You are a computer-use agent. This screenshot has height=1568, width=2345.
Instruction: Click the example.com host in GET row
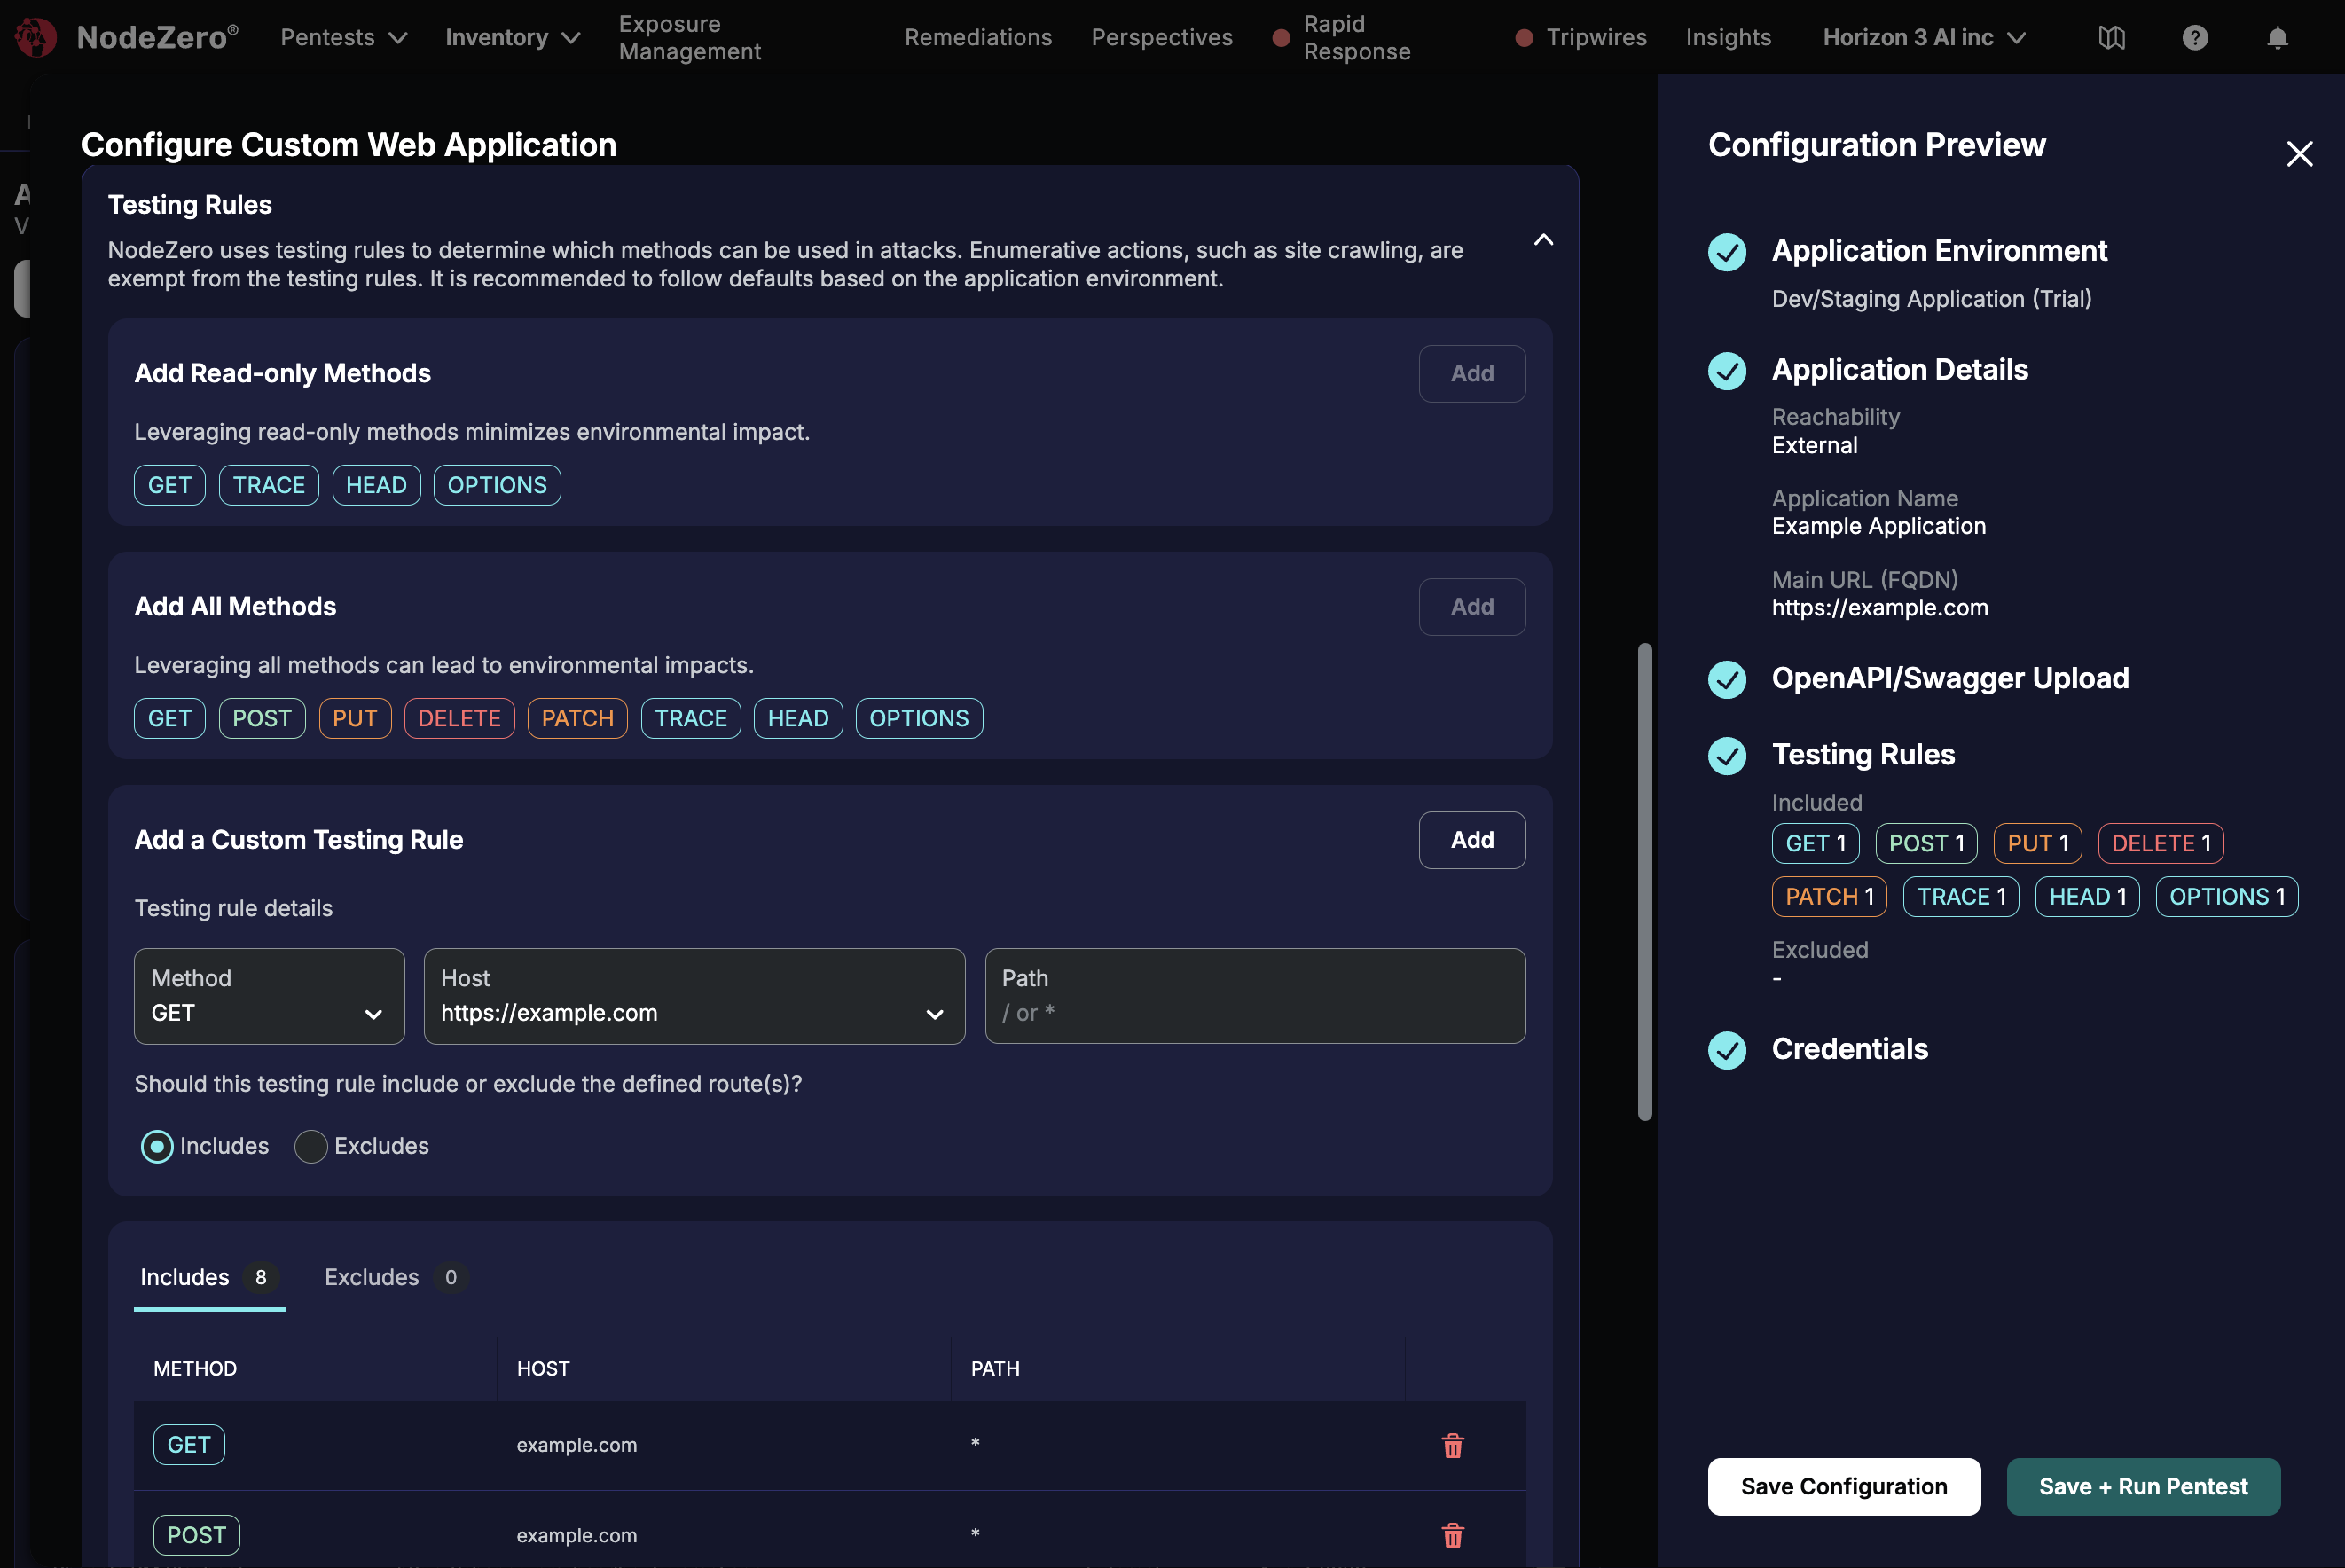click(576, 1445)
